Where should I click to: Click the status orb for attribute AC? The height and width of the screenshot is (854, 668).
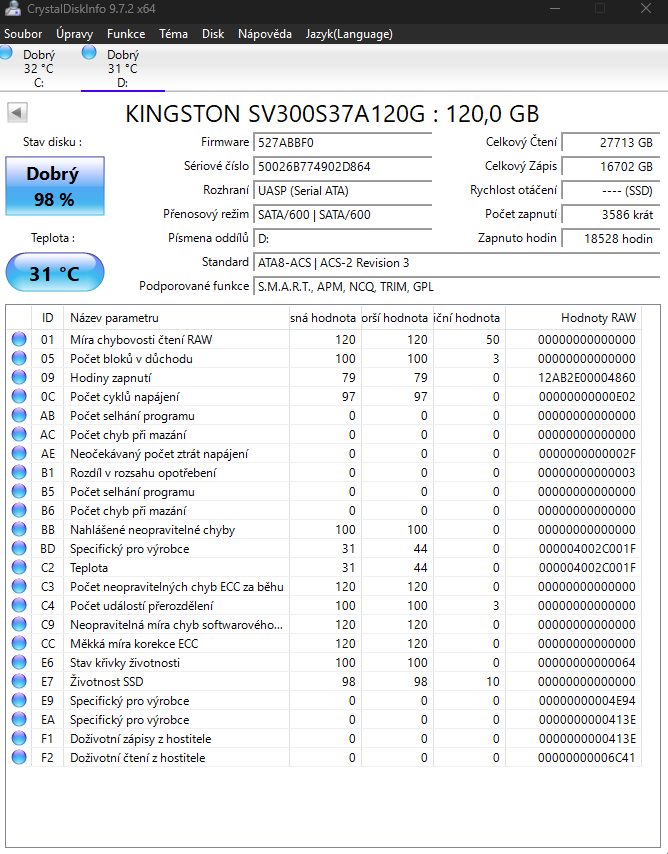coord(19,435)
